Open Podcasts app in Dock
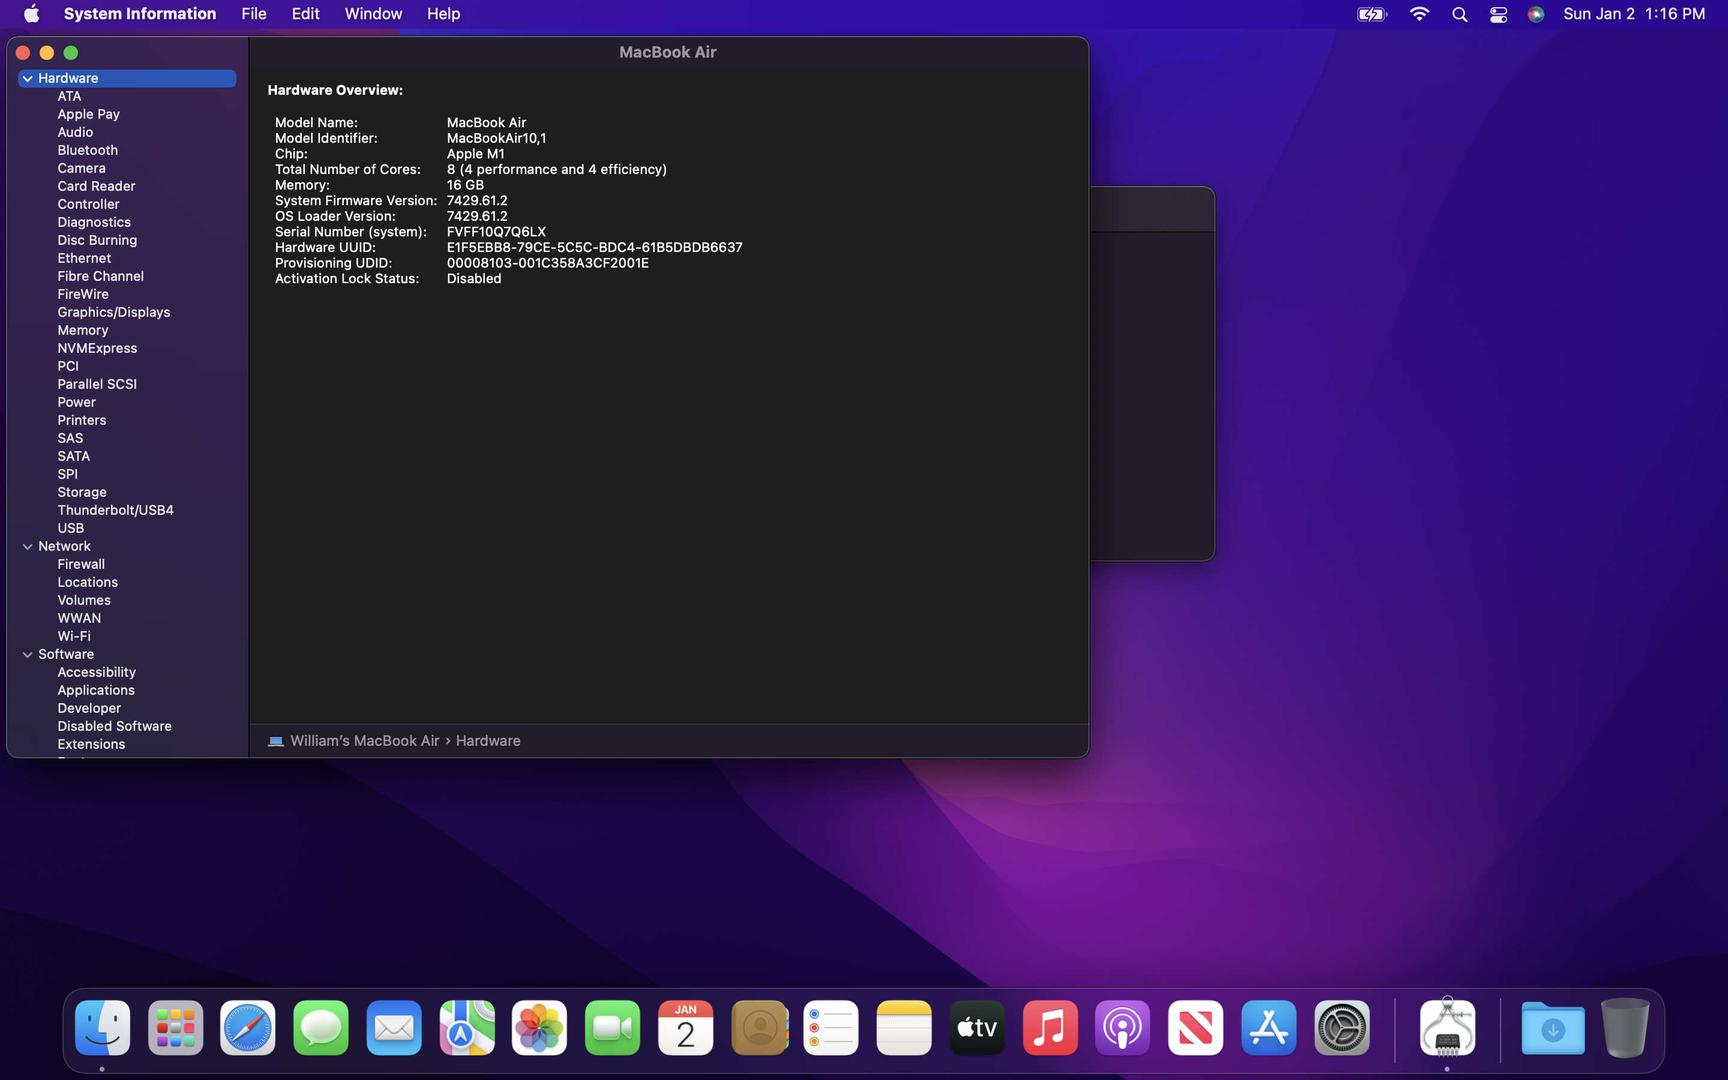Image resolution: width=1728 pixels, height=1080 pixels. (1122, 1028)
